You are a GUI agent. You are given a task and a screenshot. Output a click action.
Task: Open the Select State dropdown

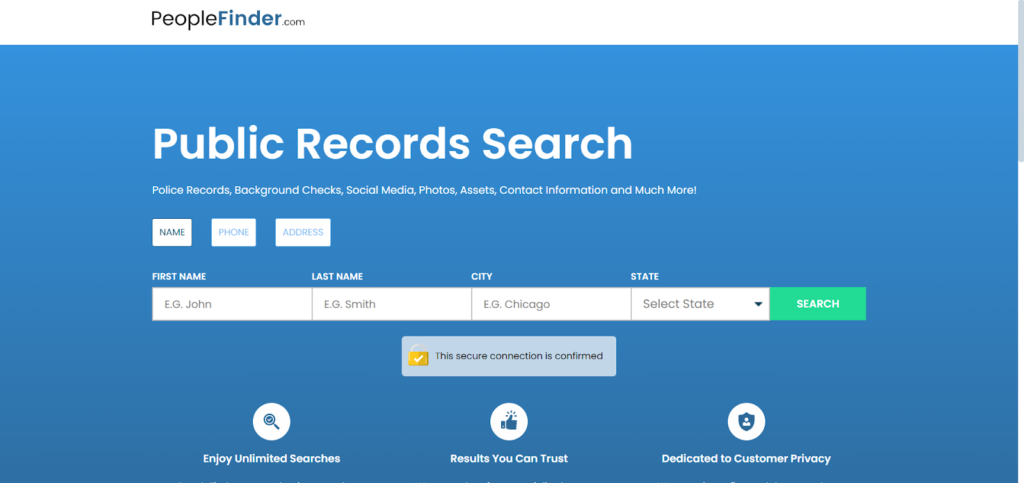tap(690, 304)
